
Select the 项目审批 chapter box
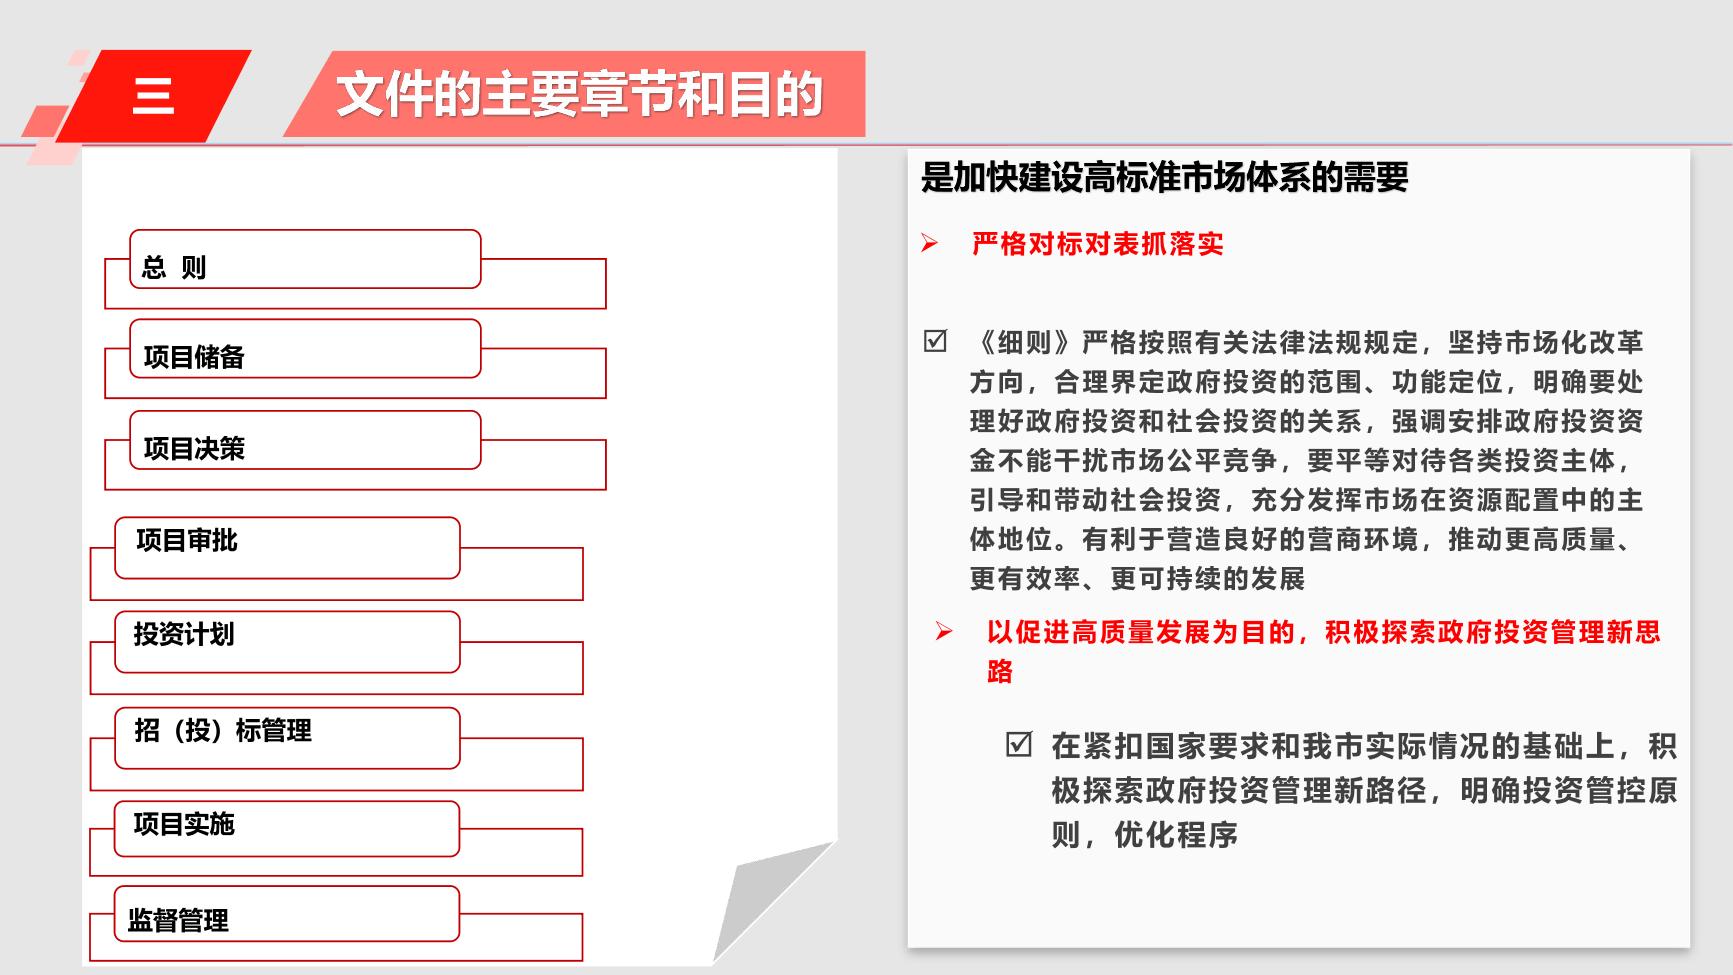click(x=287, y=548)
